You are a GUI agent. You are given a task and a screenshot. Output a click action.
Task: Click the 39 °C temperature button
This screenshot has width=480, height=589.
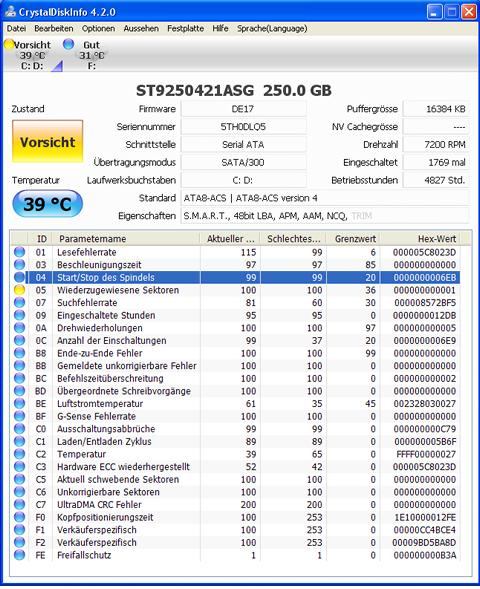tap(48, 204)
